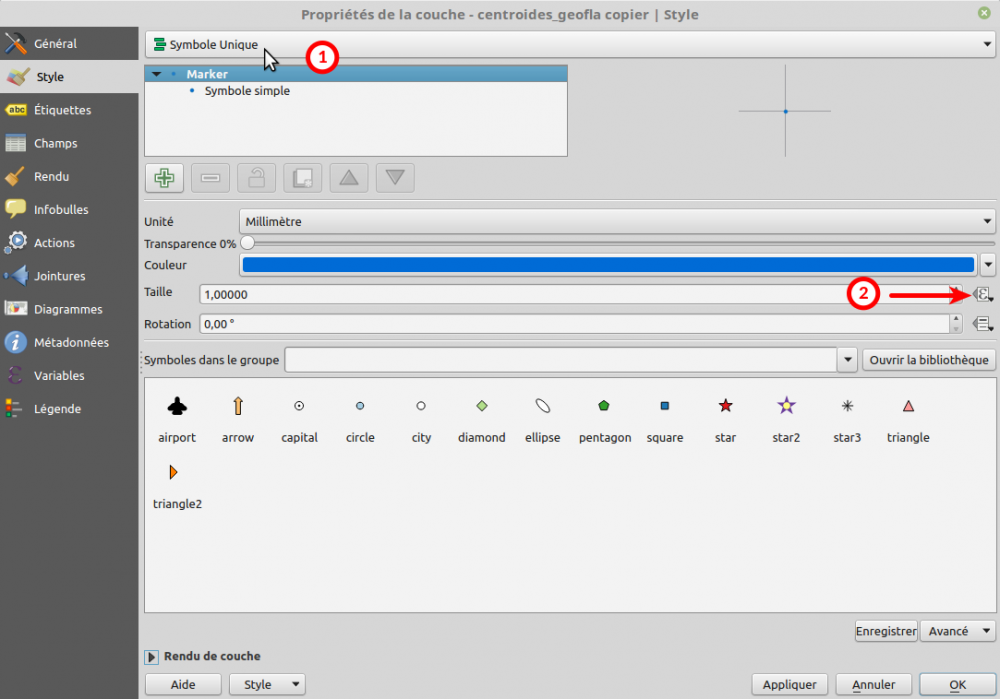Click the data-defined override icon for Taille
1000x699 pixels.
(983, 294)
